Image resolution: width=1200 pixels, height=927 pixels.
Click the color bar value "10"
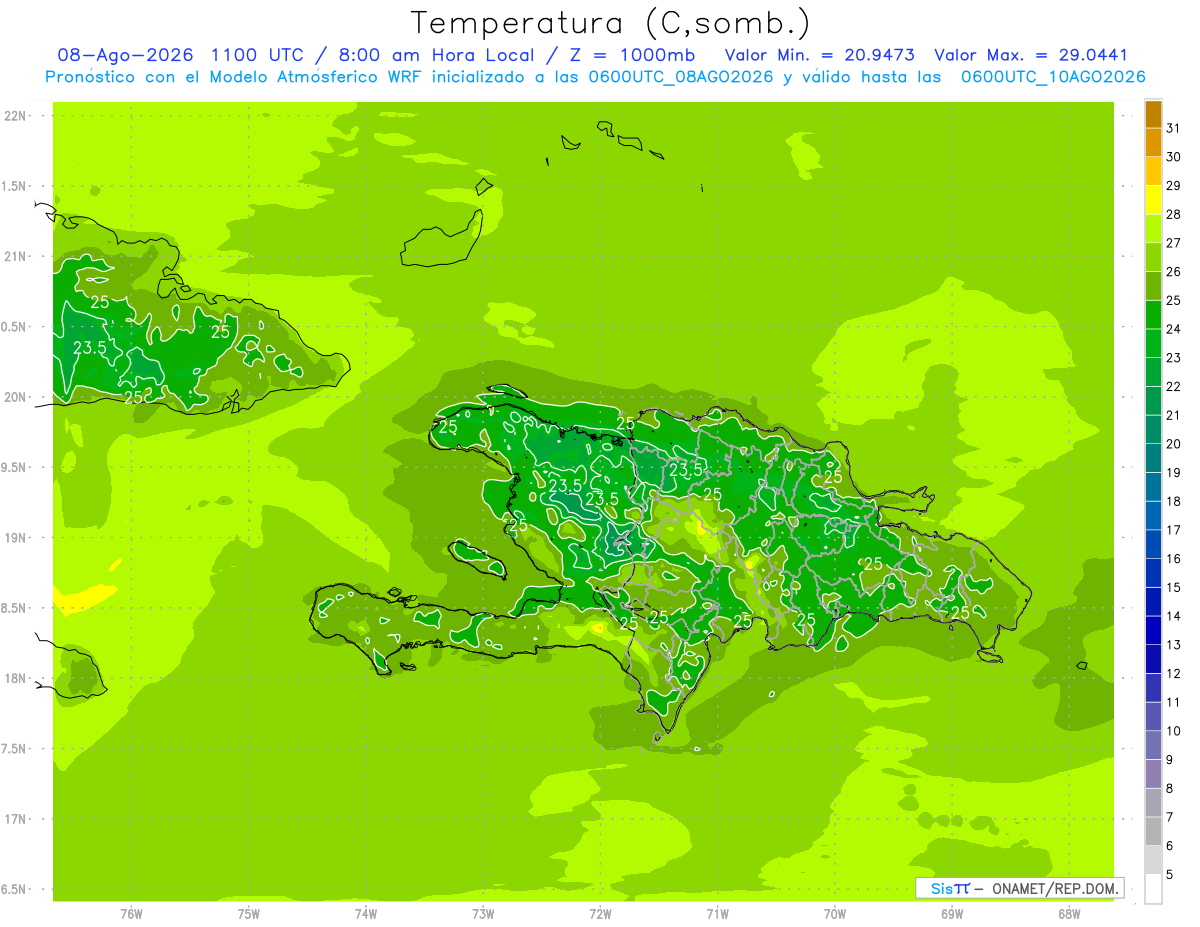[x=1173, y=731]
